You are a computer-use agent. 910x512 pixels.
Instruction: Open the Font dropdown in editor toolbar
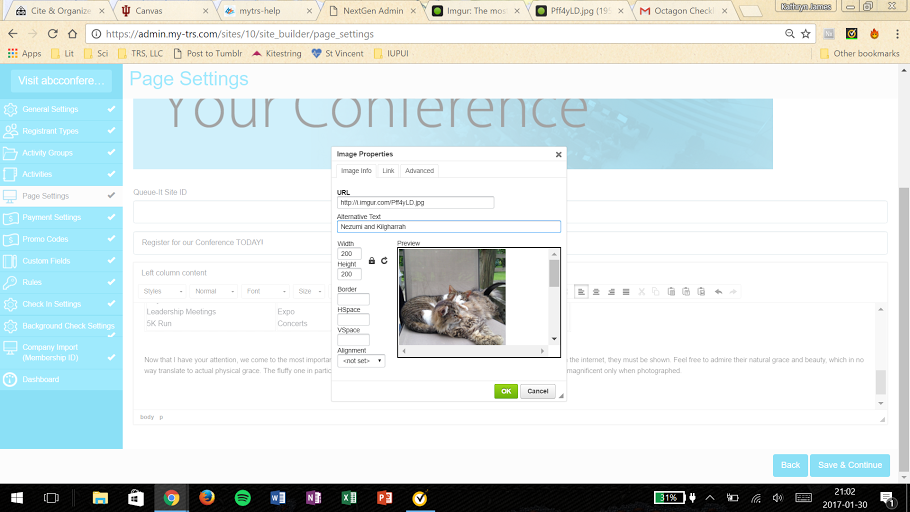pos(266,291)
